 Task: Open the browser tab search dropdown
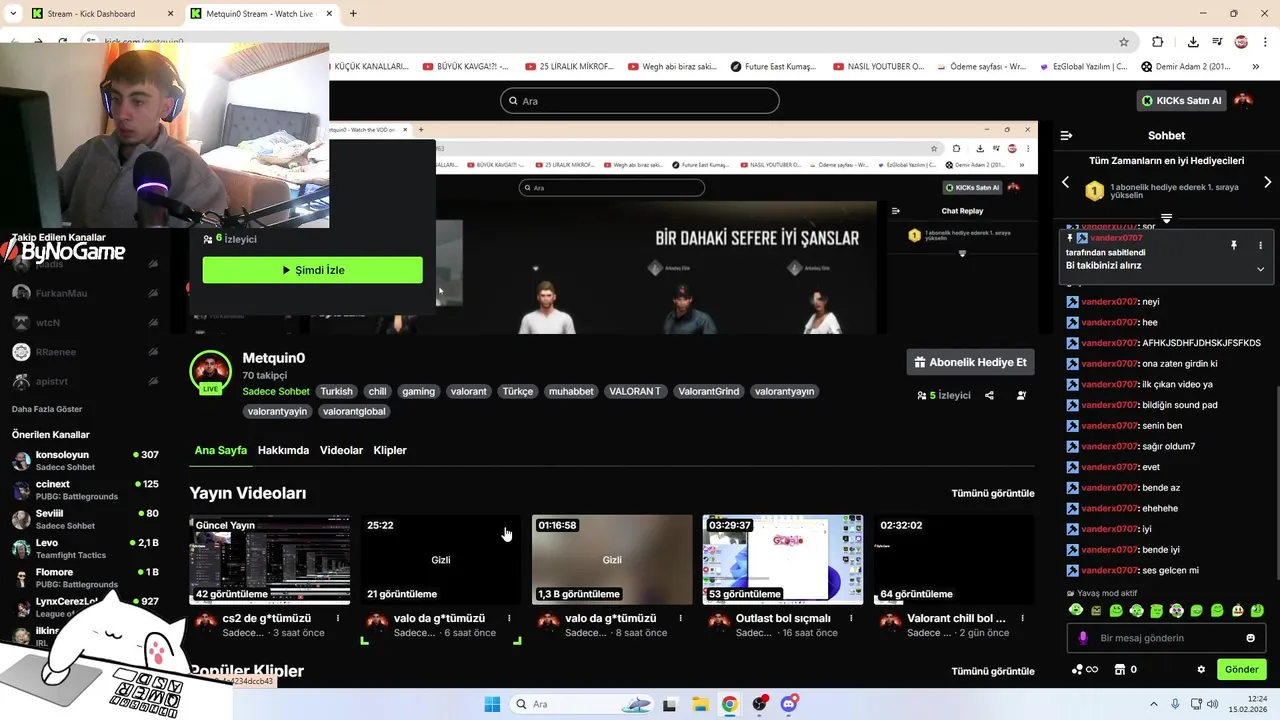12,14
